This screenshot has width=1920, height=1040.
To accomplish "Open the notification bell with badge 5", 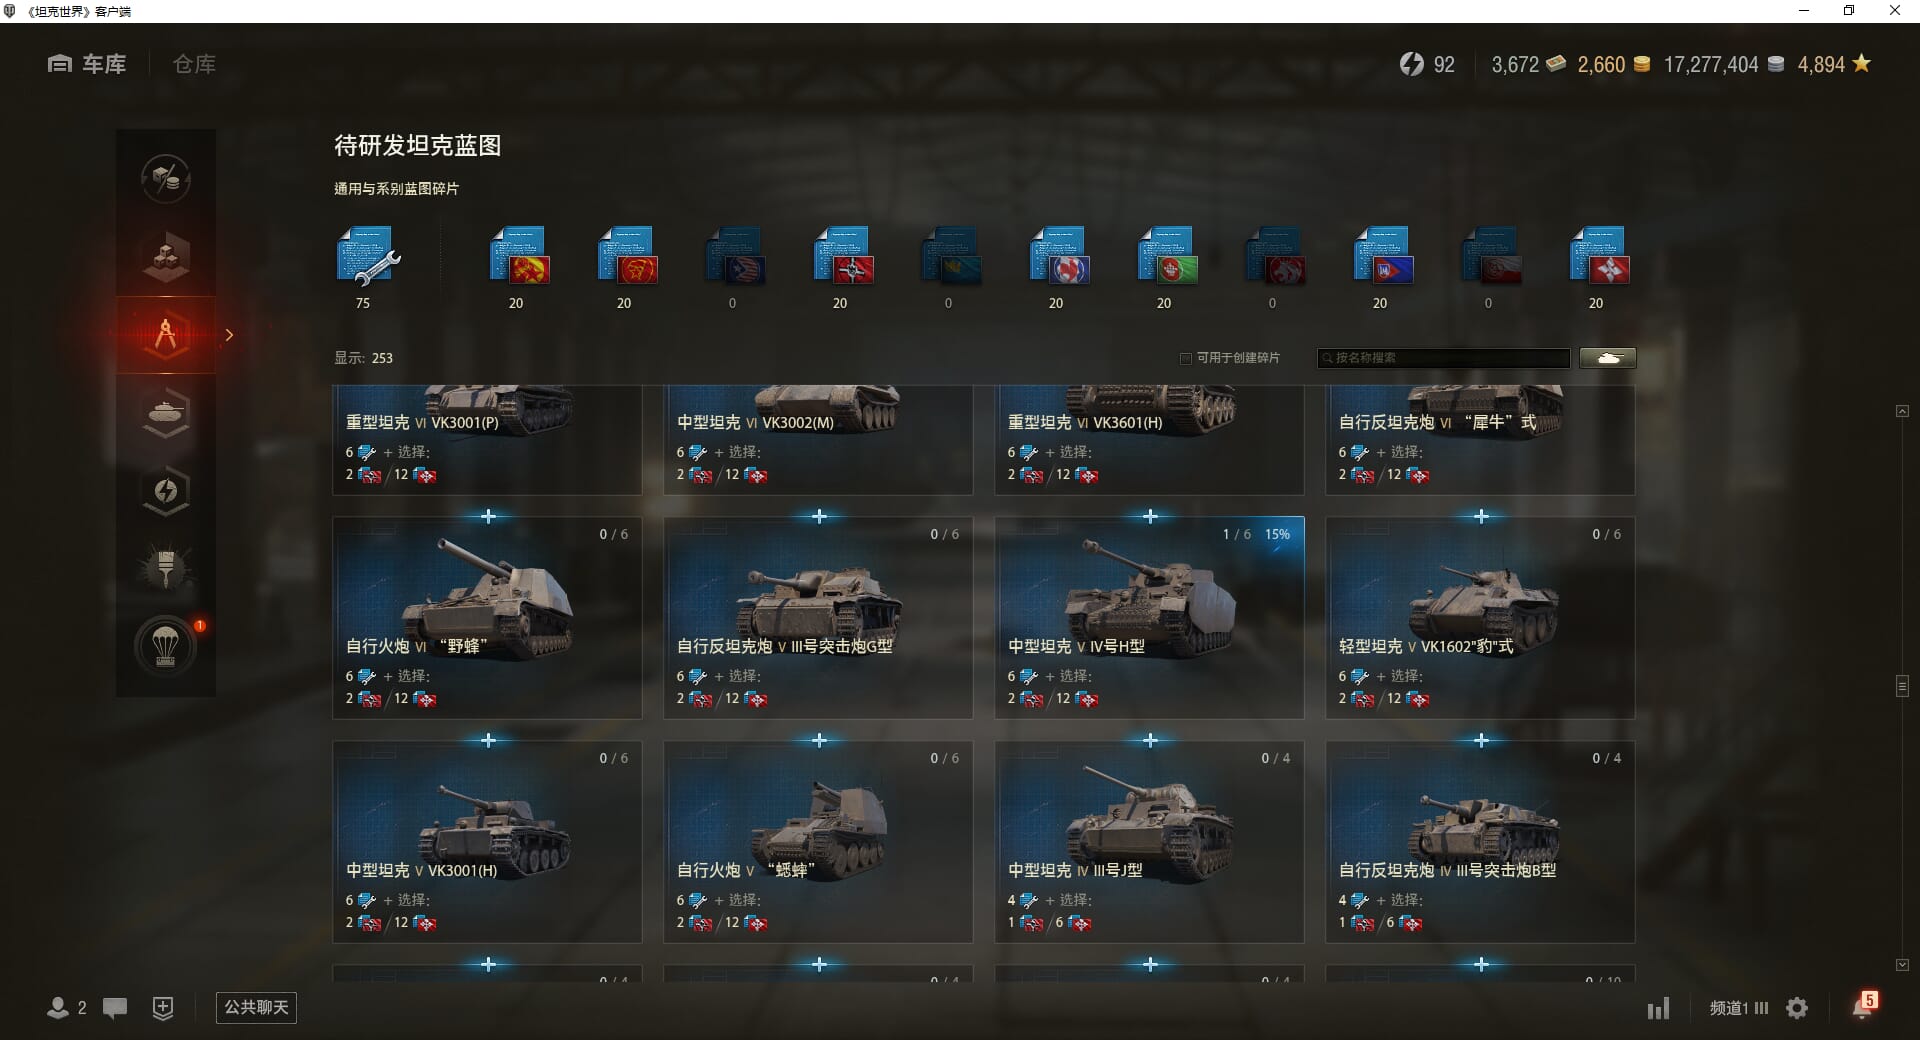I will (1864, 1006).
